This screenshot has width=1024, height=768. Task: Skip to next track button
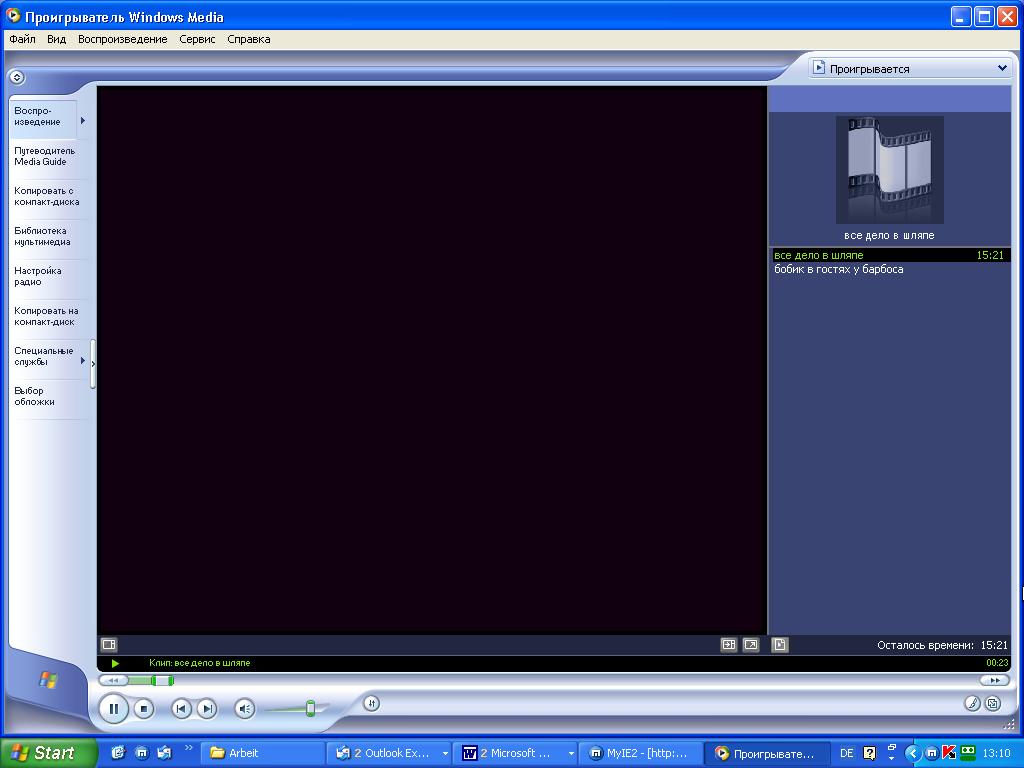click(x=207, y=709)
